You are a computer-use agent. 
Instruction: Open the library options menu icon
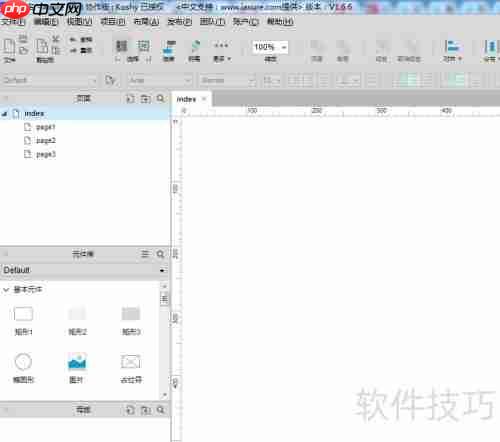145,254
